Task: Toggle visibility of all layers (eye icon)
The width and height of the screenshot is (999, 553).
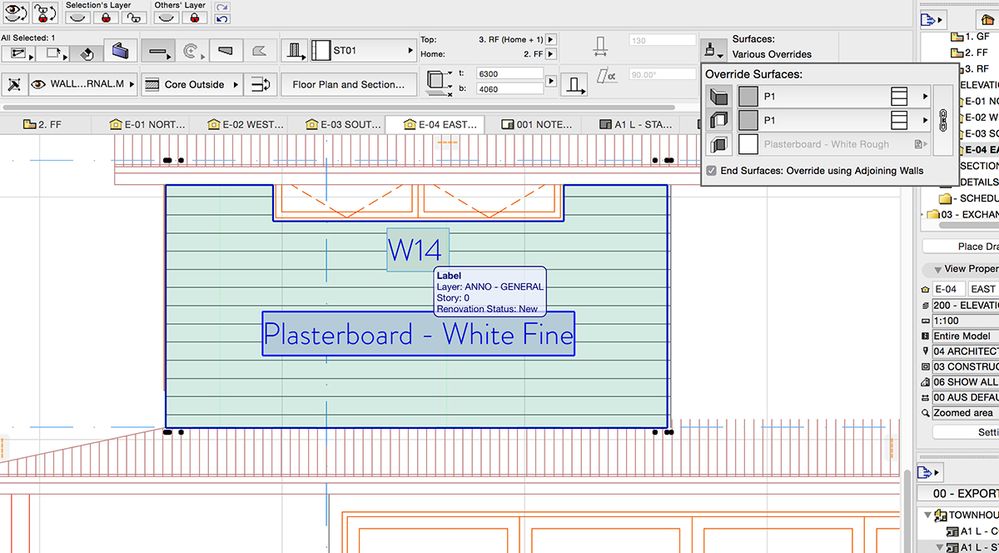Action: pyautogui.click(x=16, y=12)
